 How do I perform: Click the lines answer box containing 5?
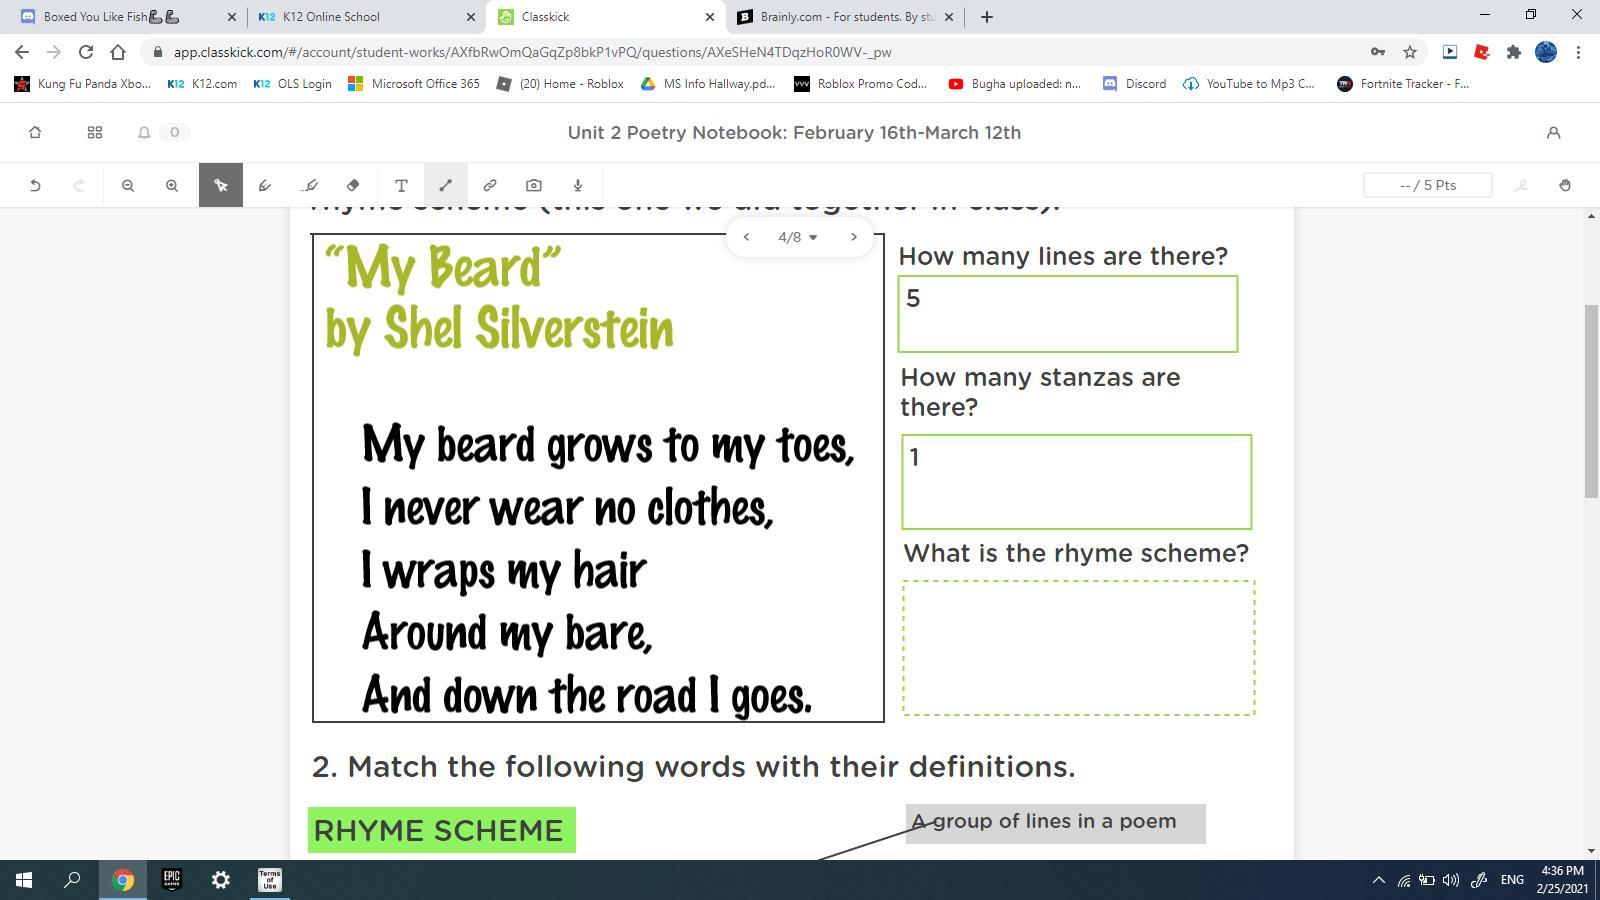[x=1068, y=314]
